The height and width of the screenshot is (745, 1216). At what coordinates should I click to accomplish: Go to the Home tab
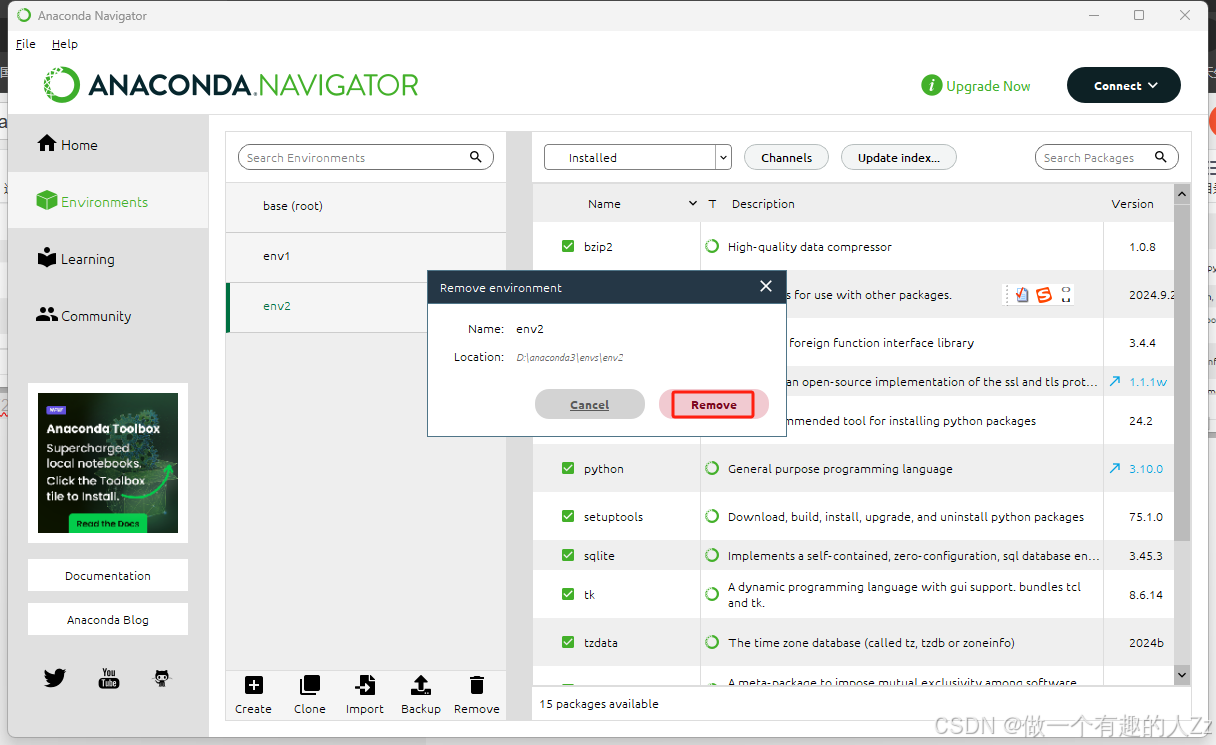click(x=108, y=144)
